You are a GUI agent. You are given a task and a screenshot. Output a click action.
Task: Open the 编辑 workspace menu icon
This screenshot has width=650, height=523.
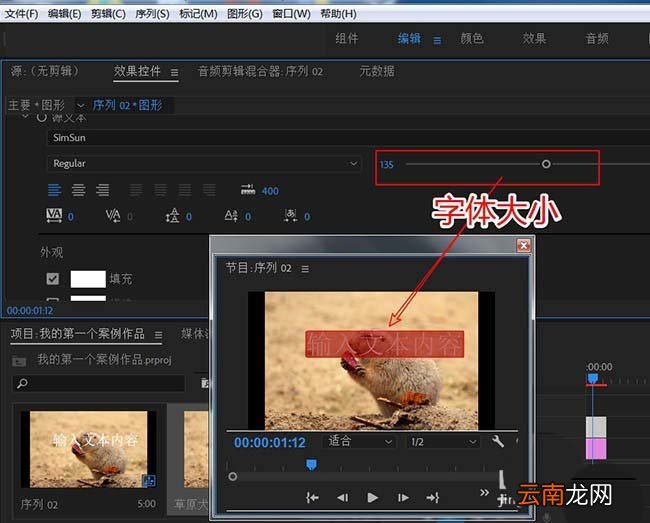point(437,40)
